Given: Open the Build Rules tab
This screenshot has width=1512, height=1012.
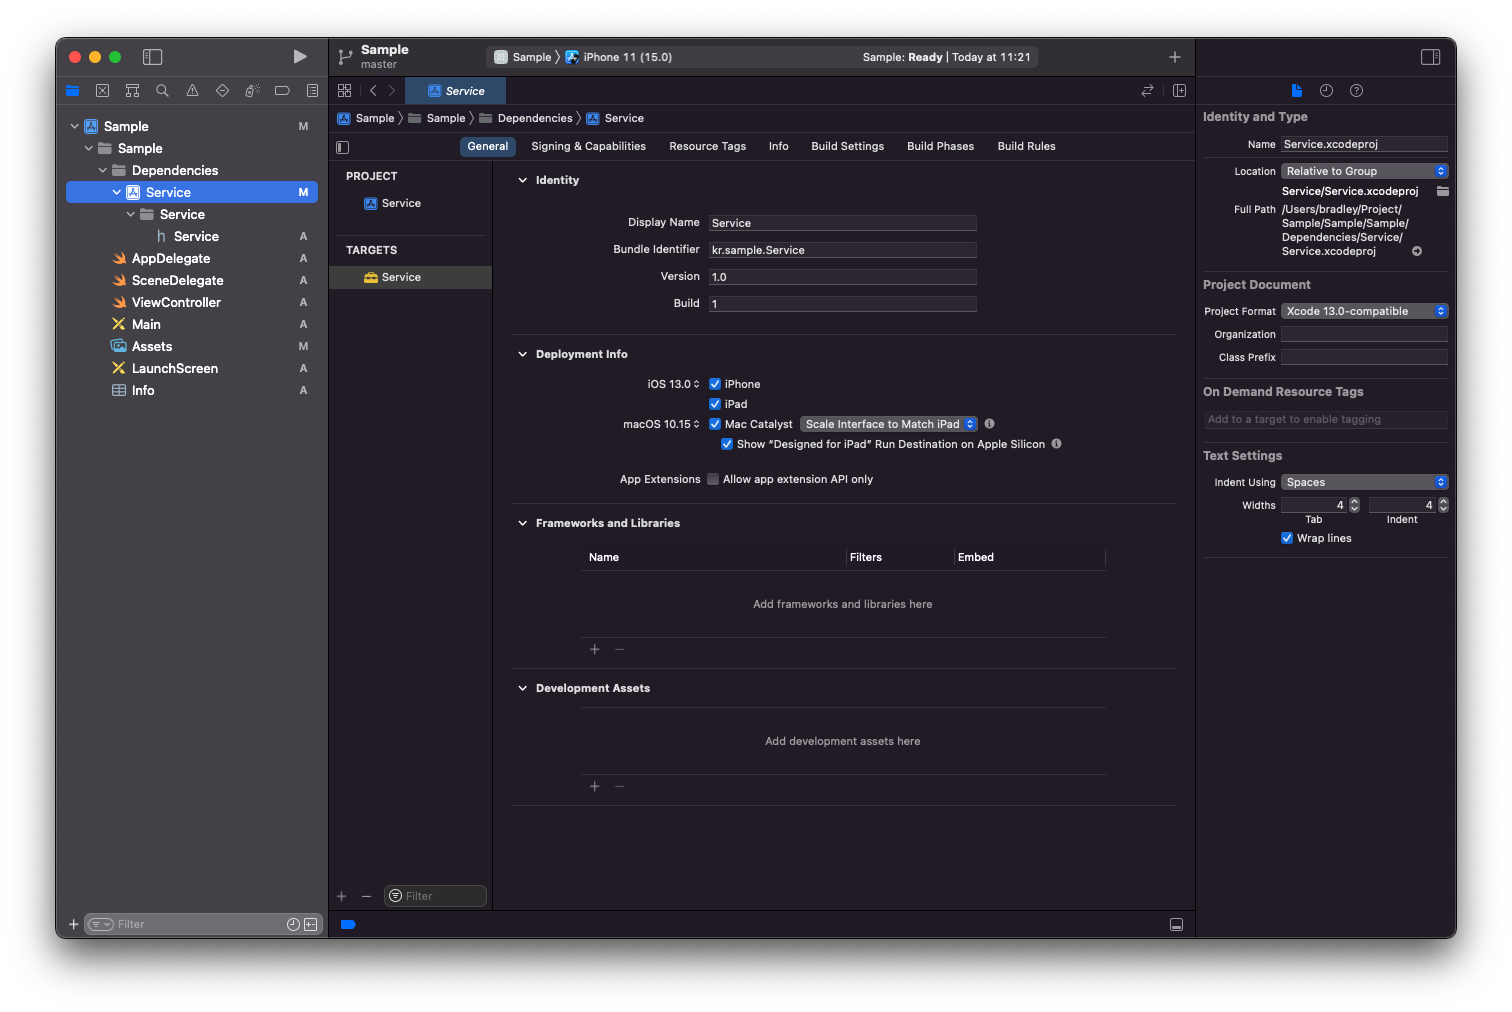Looking at the screenshot, I should click(1026, 147).
